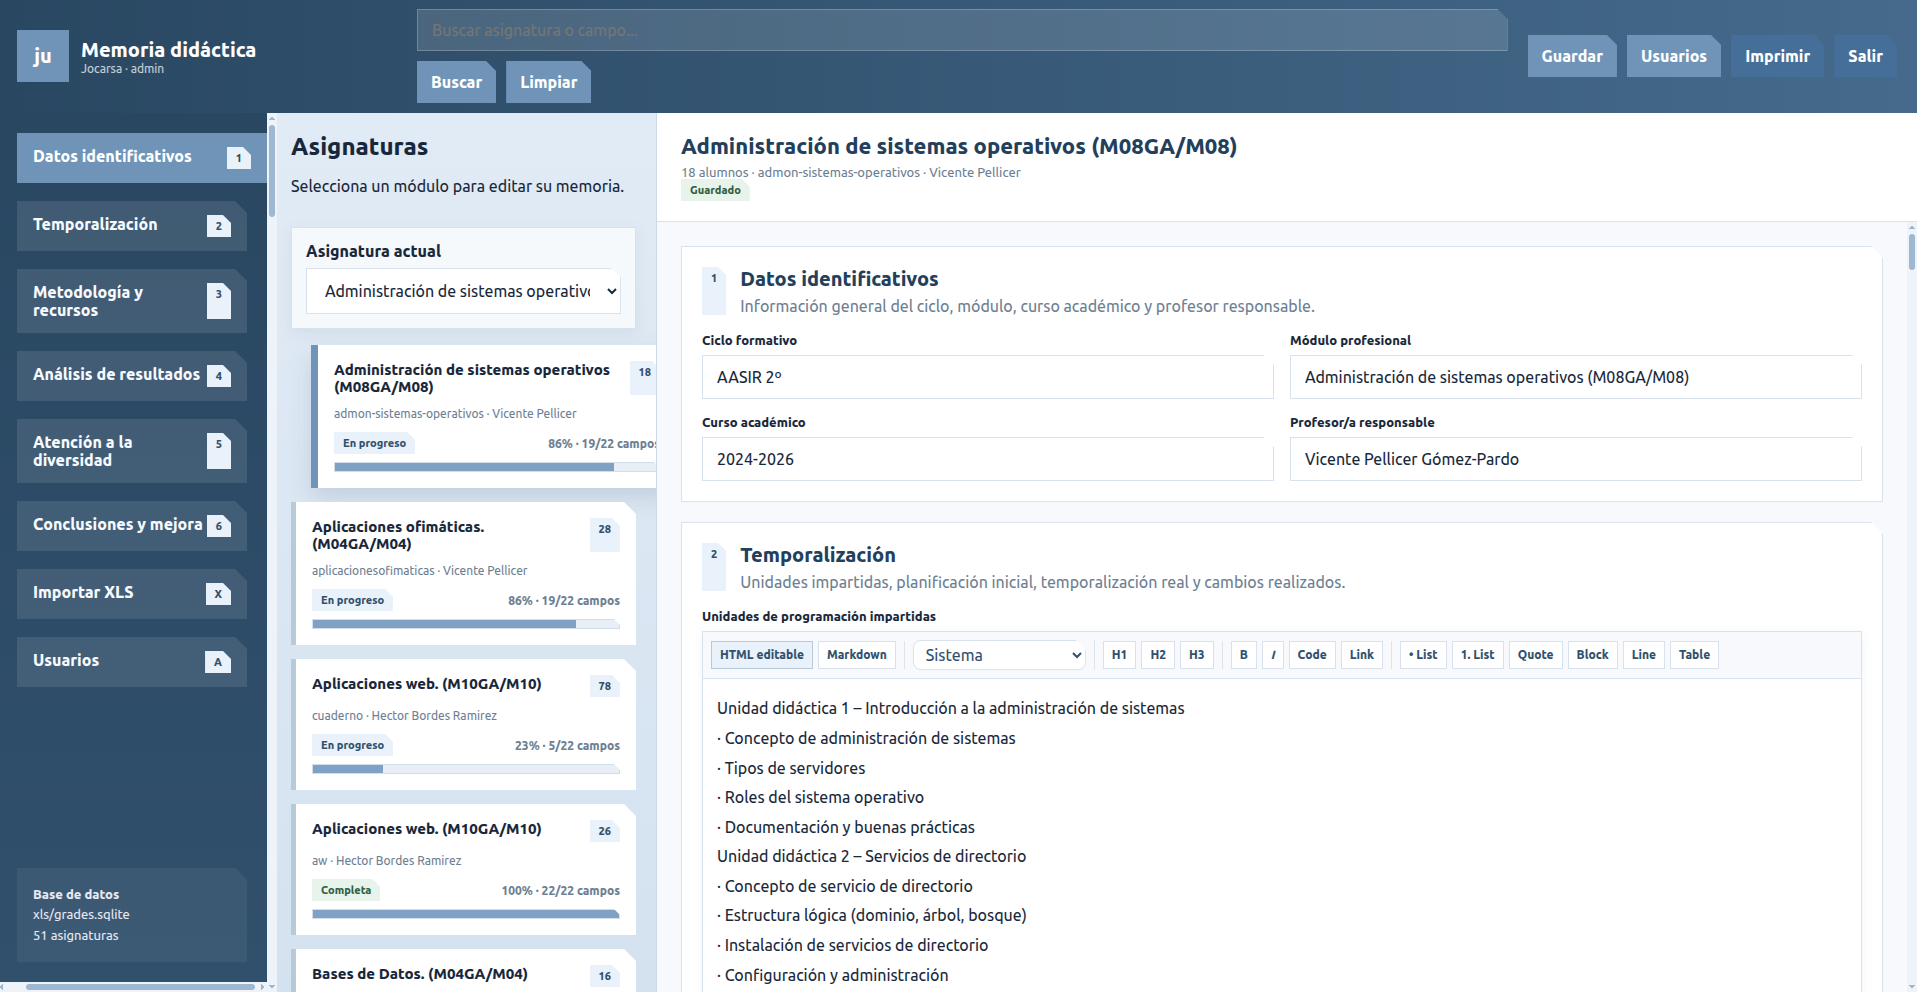The height and width of the screenshot is (992, 1917).
Task: Click the Salir button
Action: [1866, 56]
